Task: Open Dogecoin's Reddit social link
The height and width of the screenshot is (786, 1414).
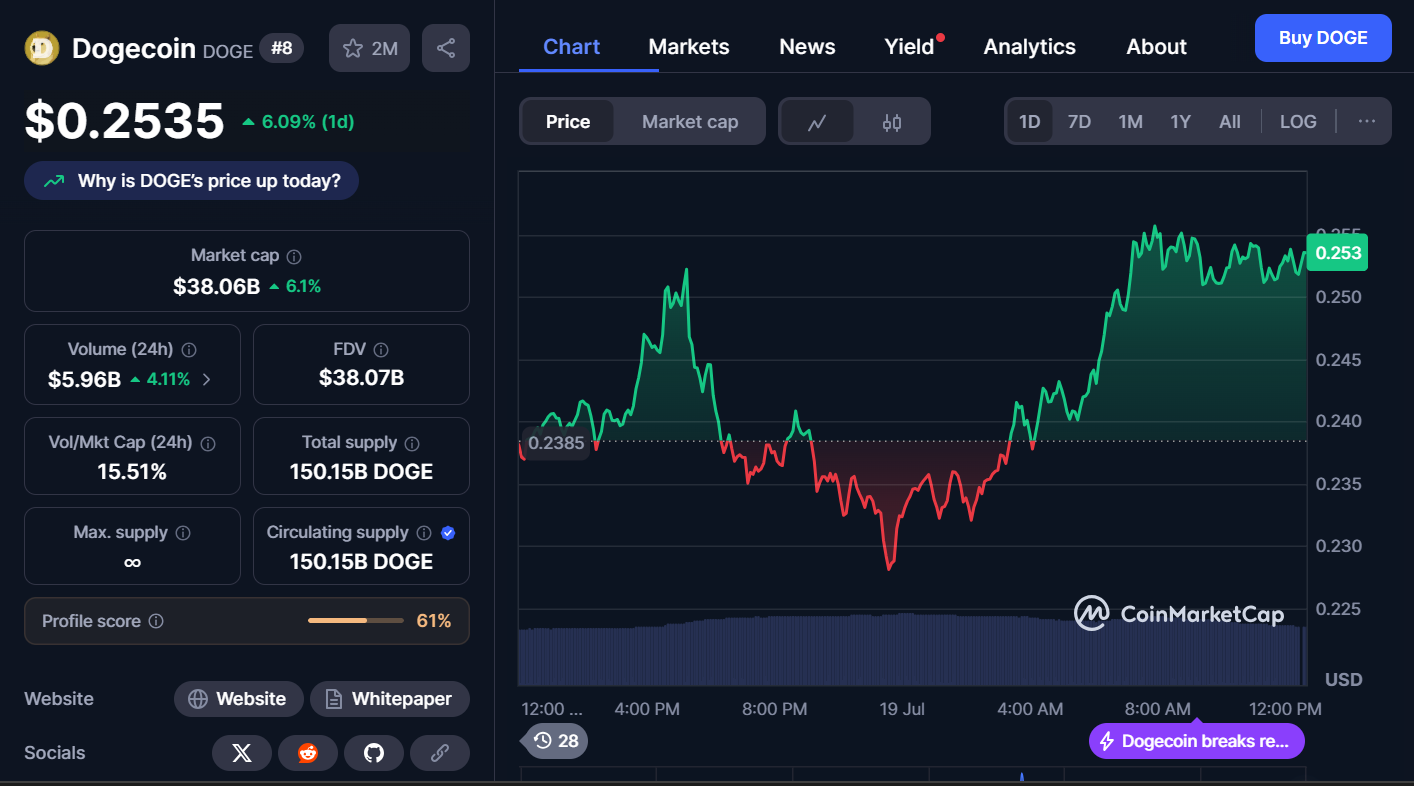Action: [x=308, y=753]
